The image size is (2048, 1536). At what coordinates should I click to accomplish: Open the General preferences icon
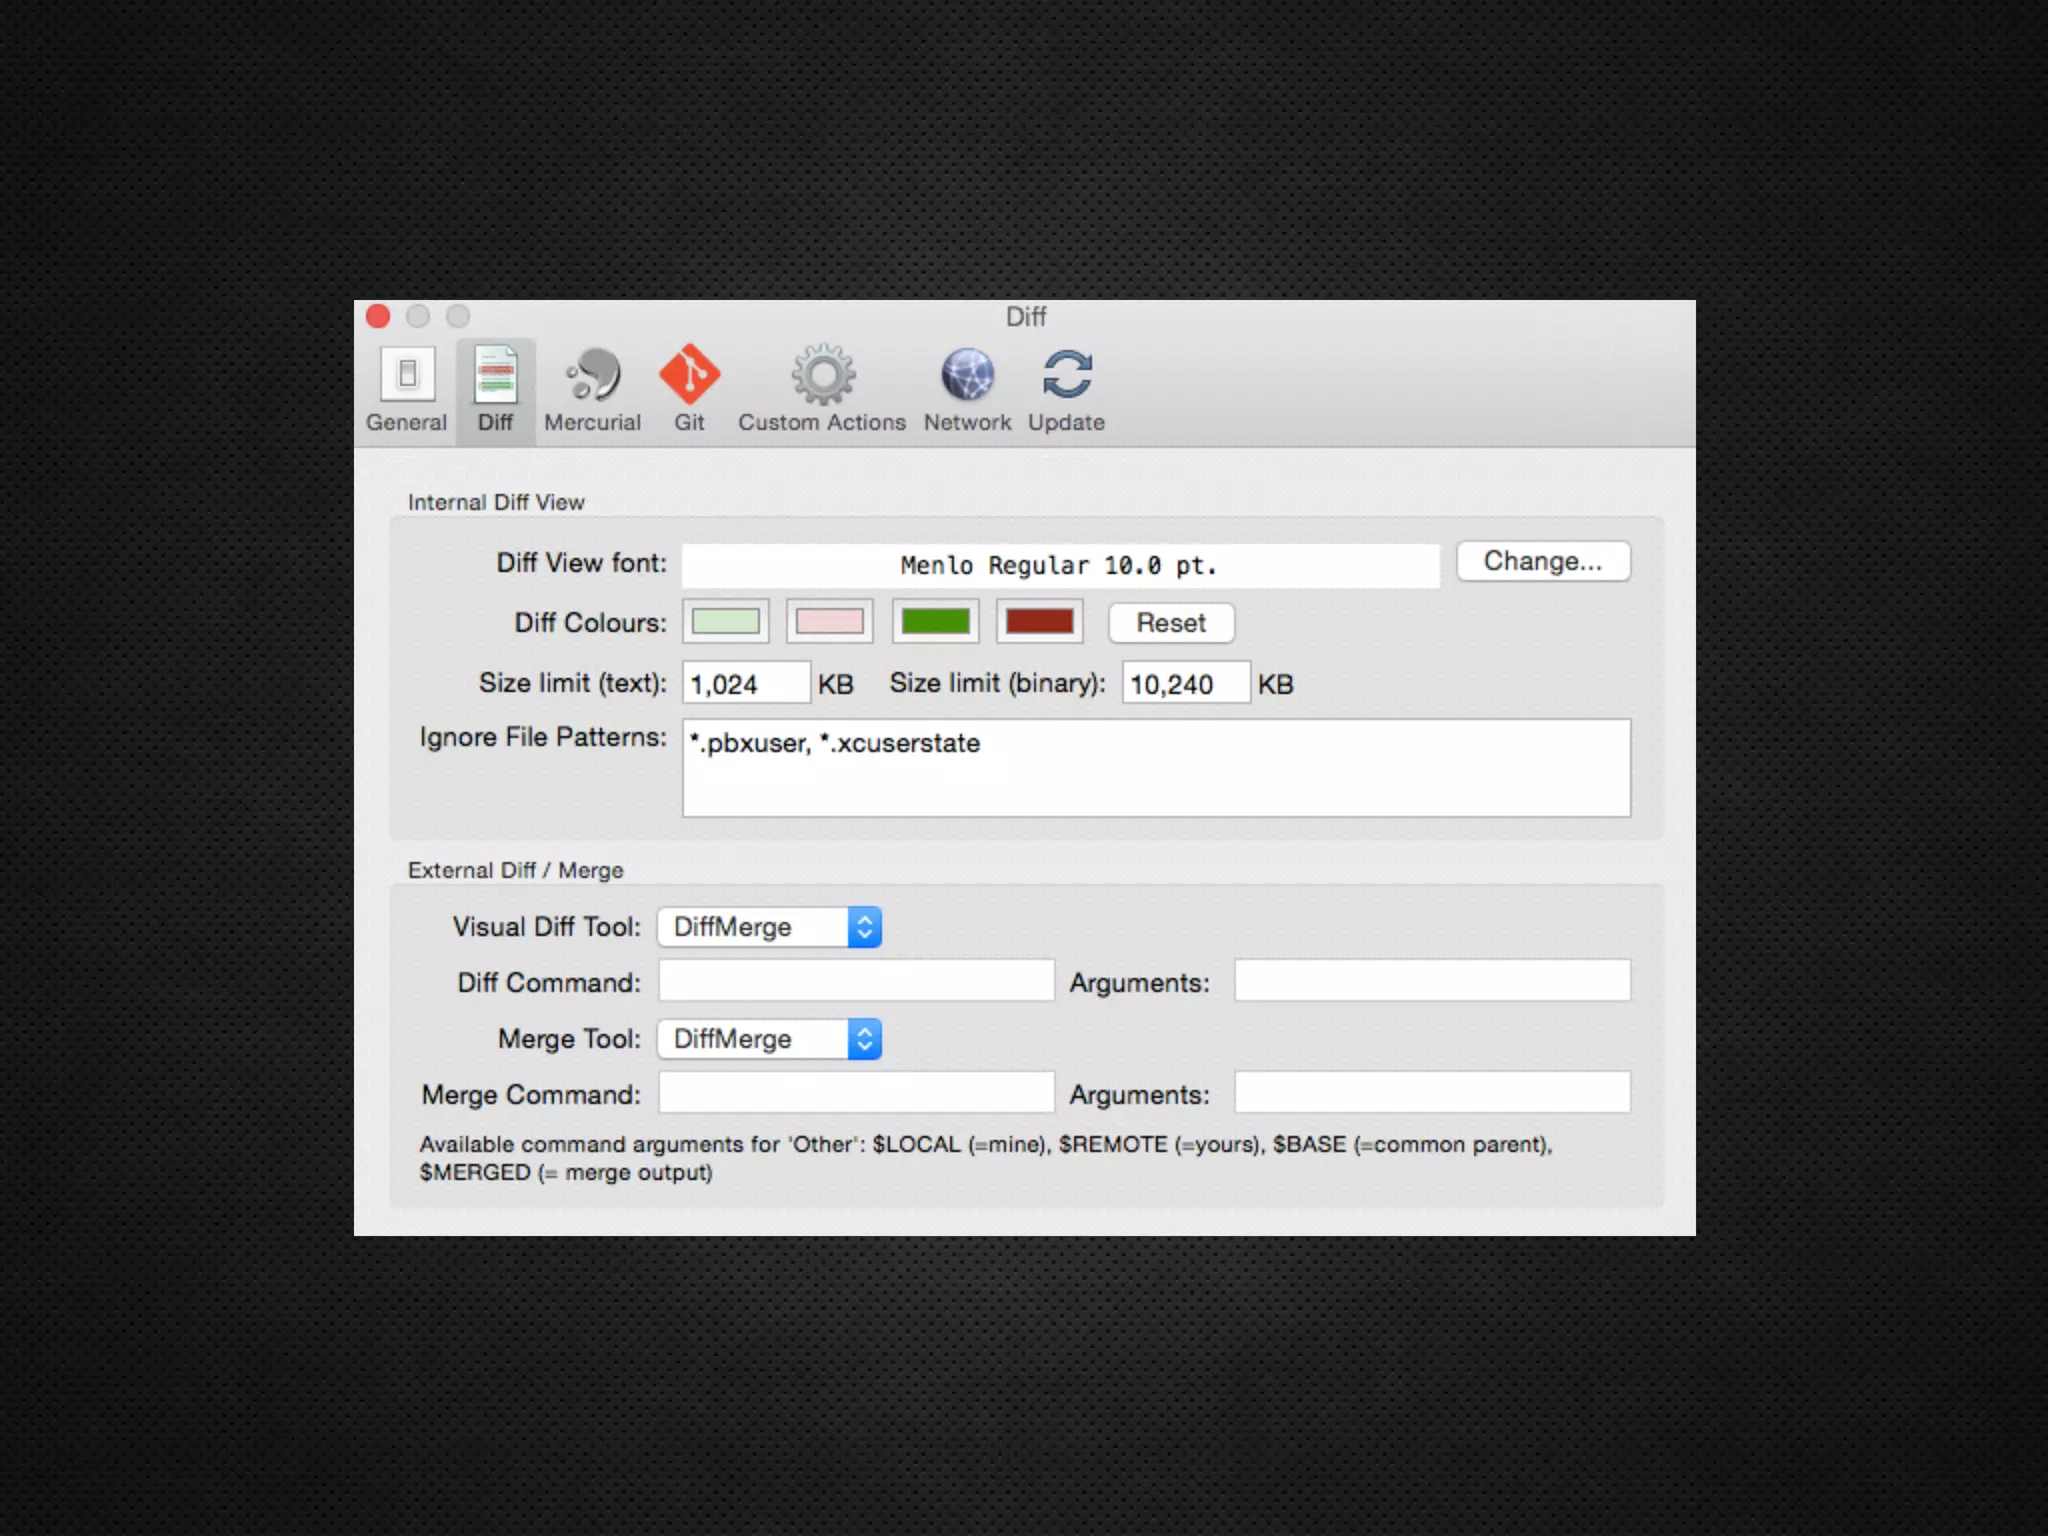pyautogui.click(x=406, y=376)
